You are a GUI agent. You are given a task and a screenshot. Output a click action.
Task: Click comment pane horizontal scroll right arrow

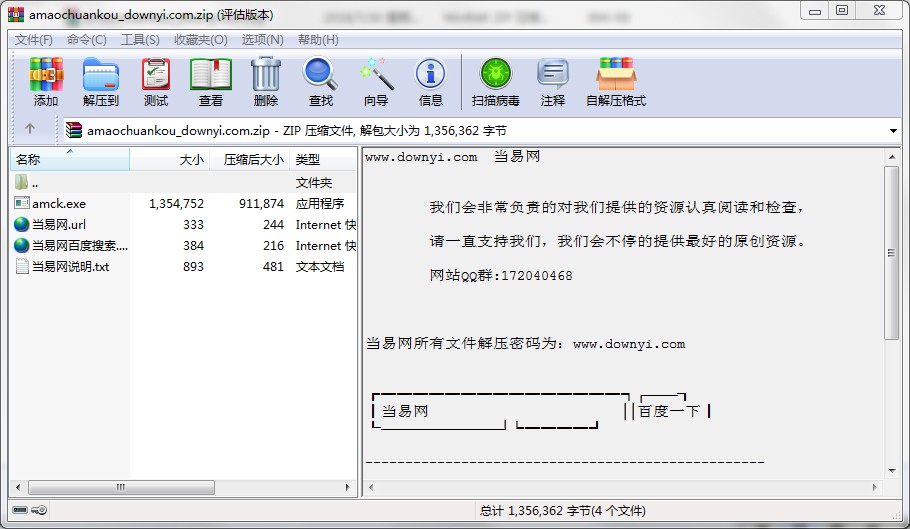tap(875, 487)
